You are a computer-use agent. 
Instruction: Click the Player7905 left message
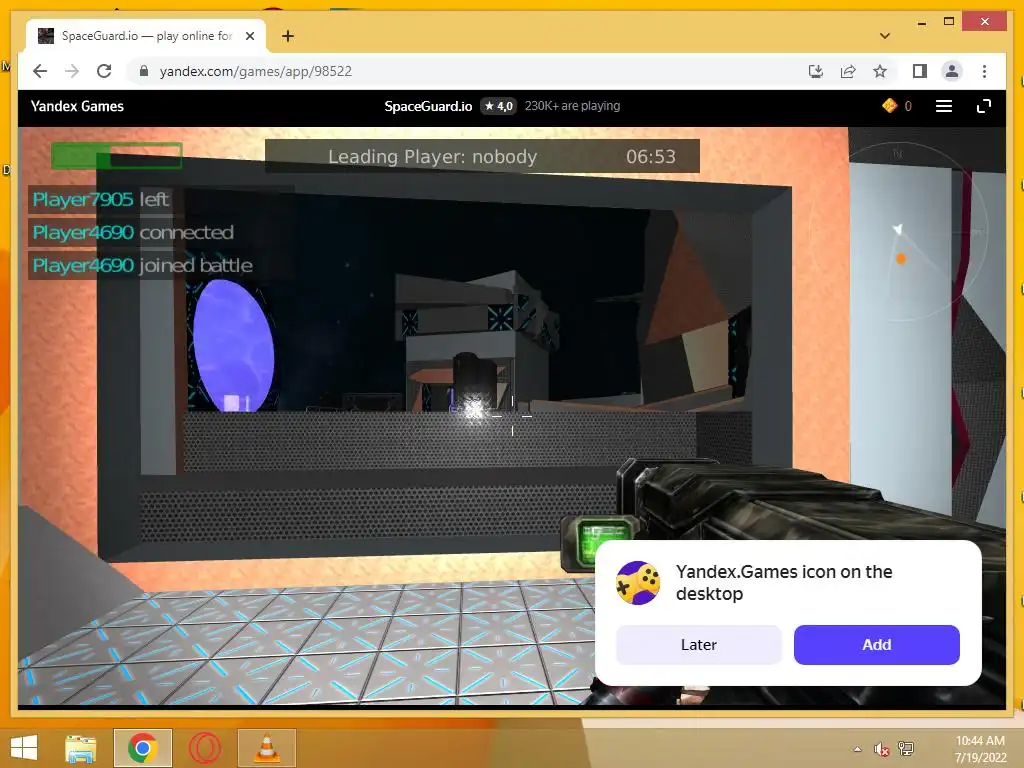100,199
